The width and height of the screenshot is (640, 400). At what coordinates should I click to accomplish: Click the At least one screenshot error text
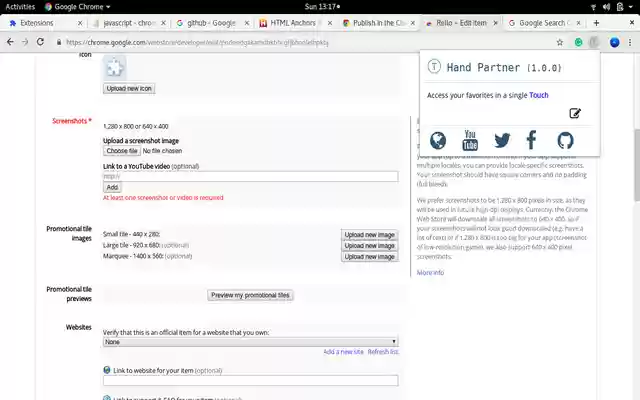tap(163, 198)
